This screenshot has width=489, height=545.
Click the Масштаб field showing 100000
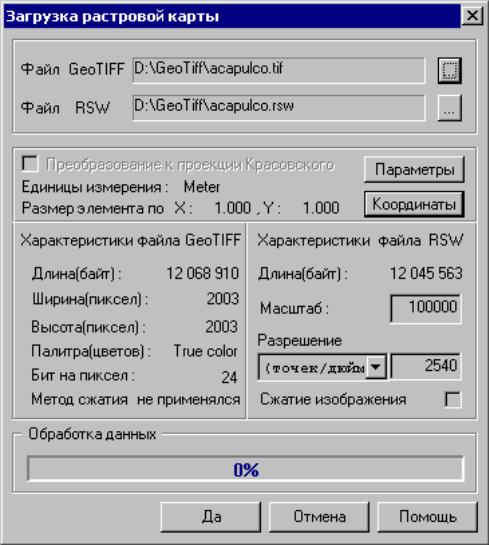[x=426, y=308]
